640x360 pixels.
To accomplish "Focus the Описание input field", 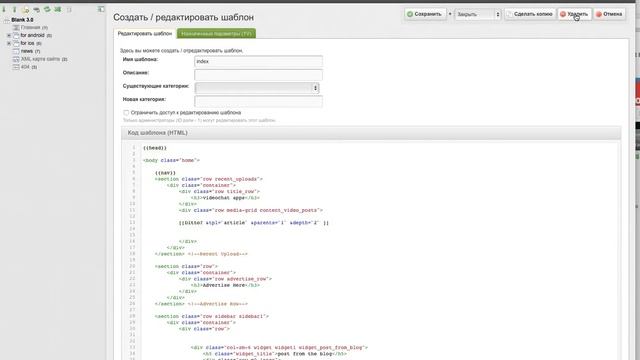I will pyautogui.click(x=258, y=75).
